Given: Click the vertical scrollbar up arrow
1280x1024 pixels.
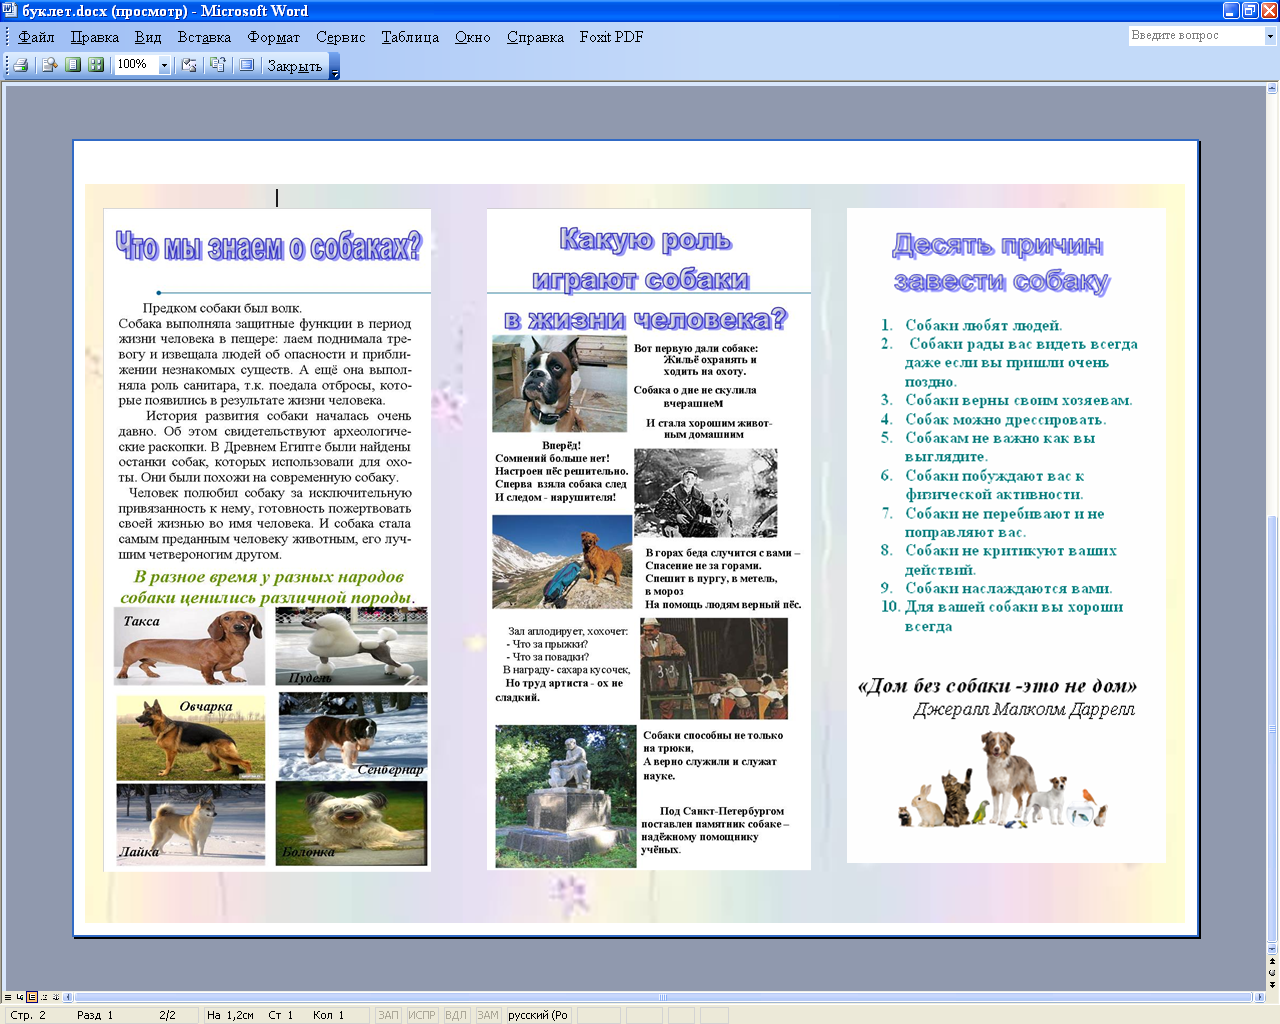Looking at the screenshot, I should pyautogui.click(x=1272, y=88).
